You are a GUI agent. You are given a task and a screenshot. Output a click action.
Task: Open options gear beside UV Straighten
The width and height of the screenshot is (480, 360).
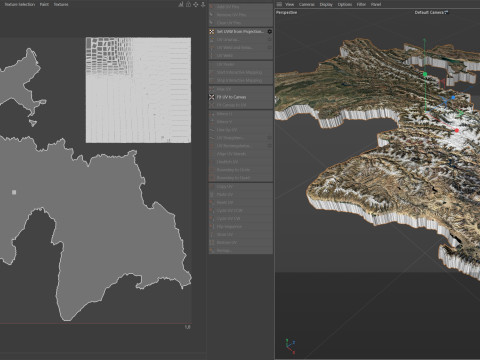pyautogui.click(x=269, y=138)
